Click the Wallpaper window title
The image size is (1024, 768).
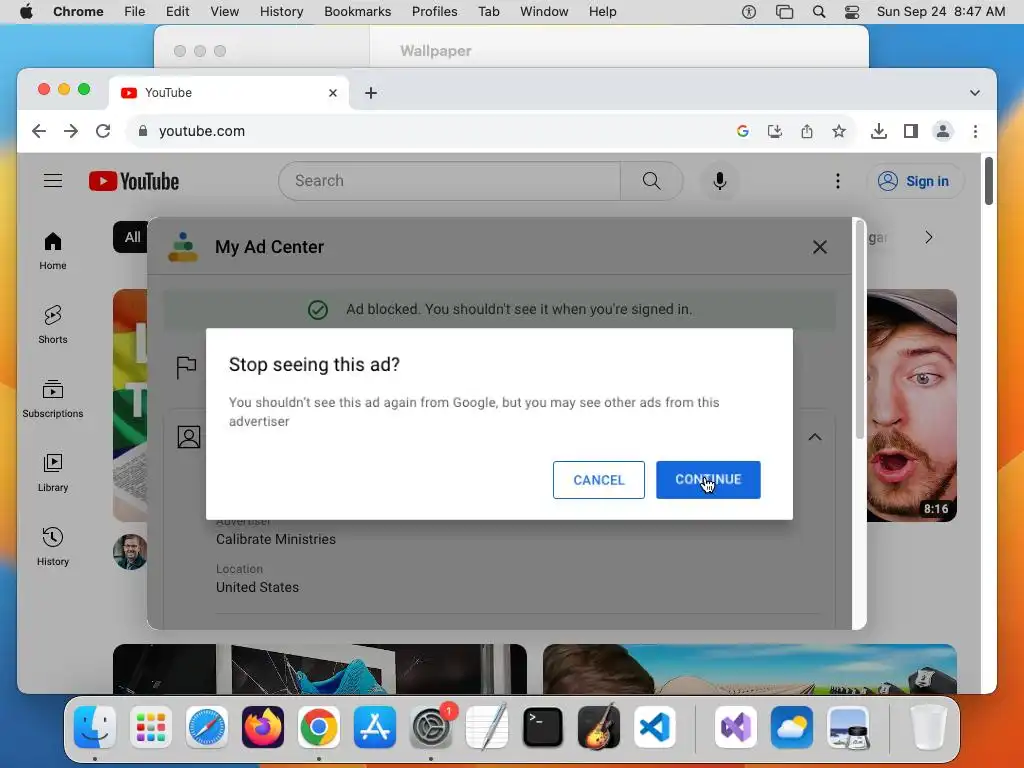click(x=436, y=51)
